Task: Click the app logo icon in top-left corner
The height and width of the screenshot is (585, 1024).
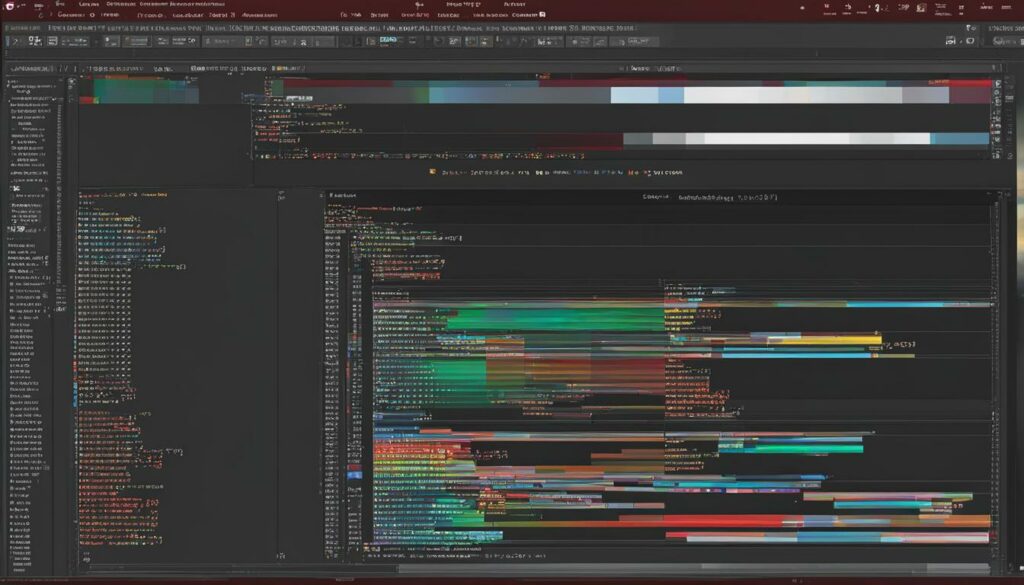Action: [x=9, y=5]
